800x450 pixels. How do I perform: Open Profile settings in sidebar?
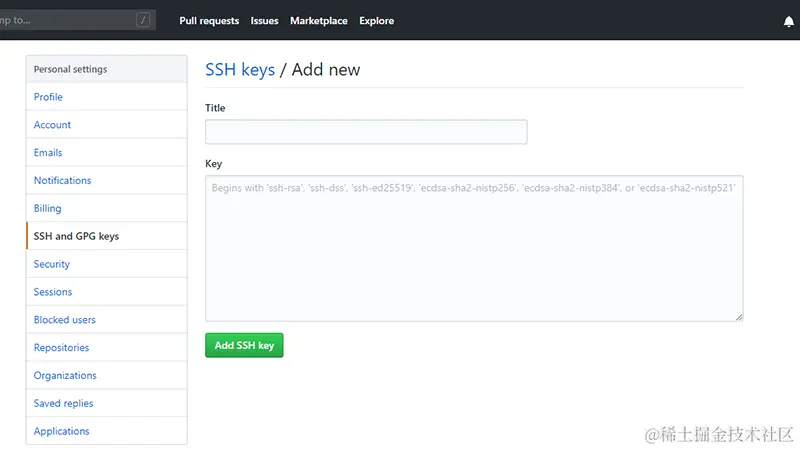point(107,97)
